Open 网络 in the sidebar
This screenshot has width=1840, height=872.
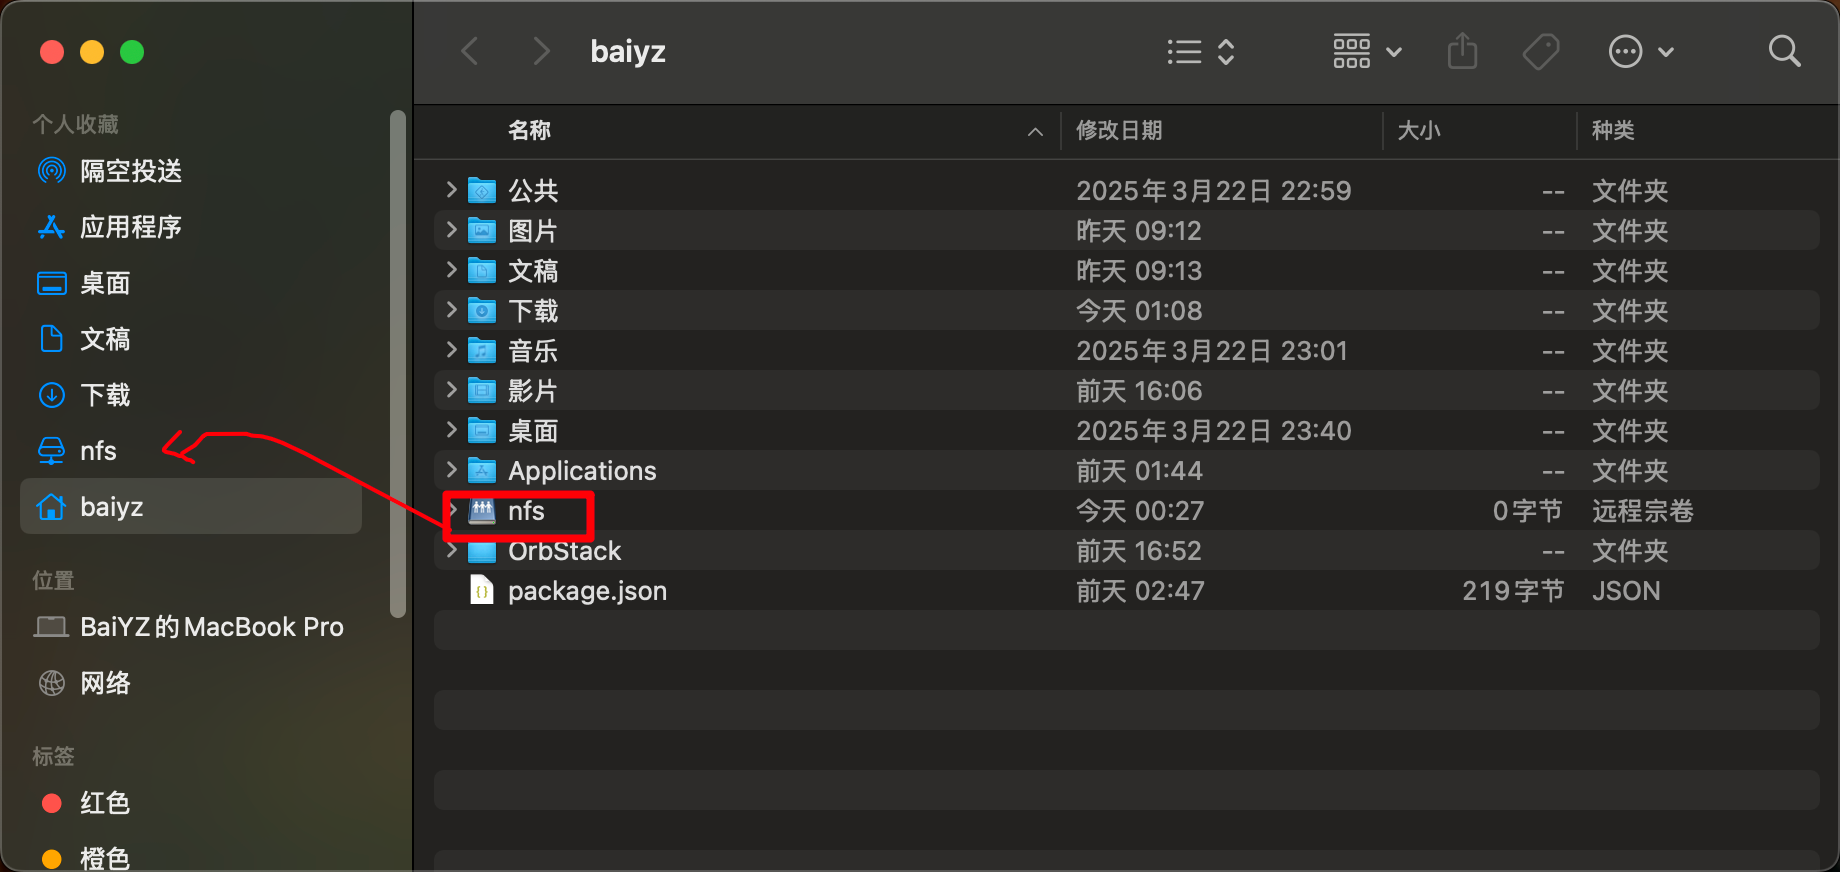coord(105,683)
